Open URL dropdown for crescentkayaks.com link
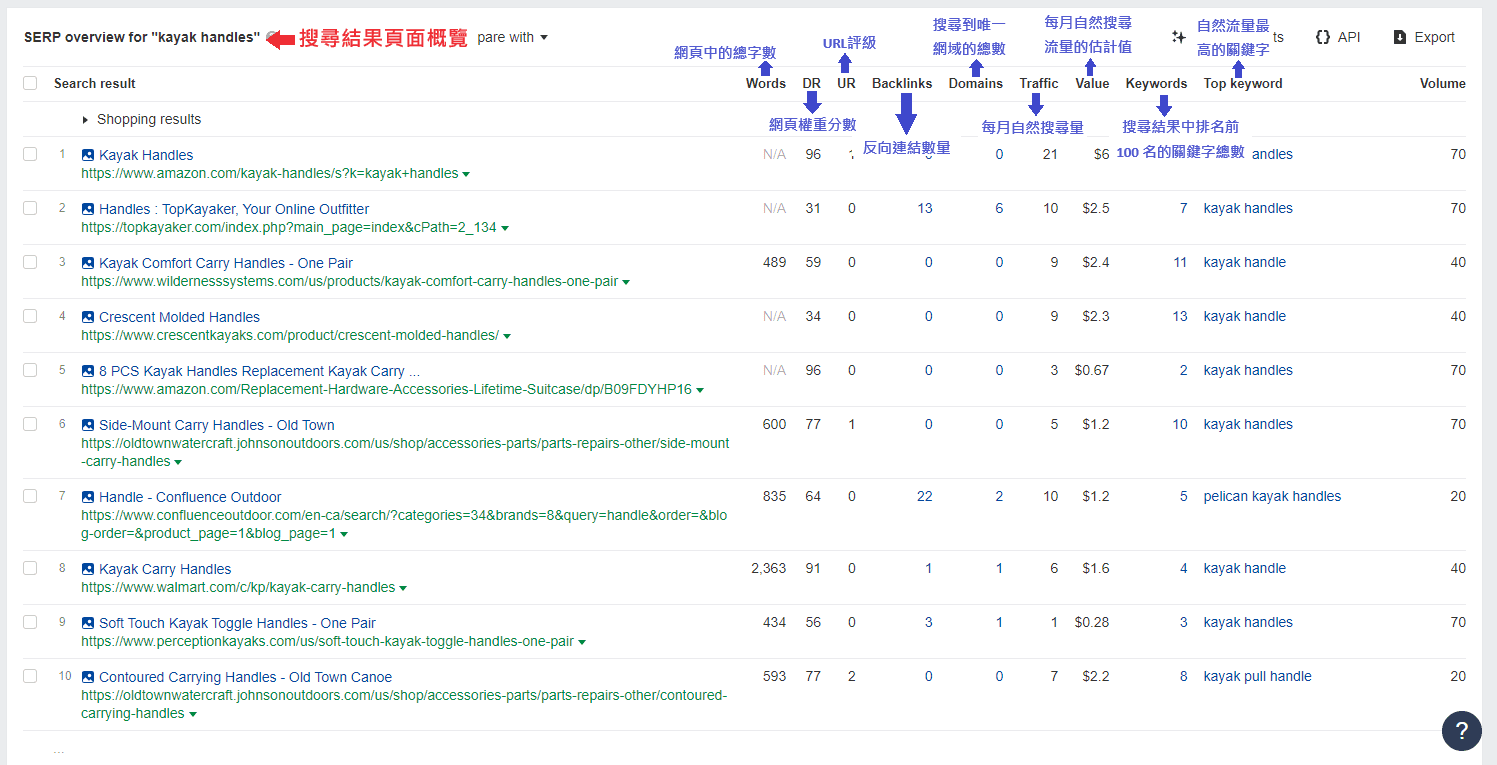The height and width of the screenshot is (765, 1497). click(x=507, y=336)
